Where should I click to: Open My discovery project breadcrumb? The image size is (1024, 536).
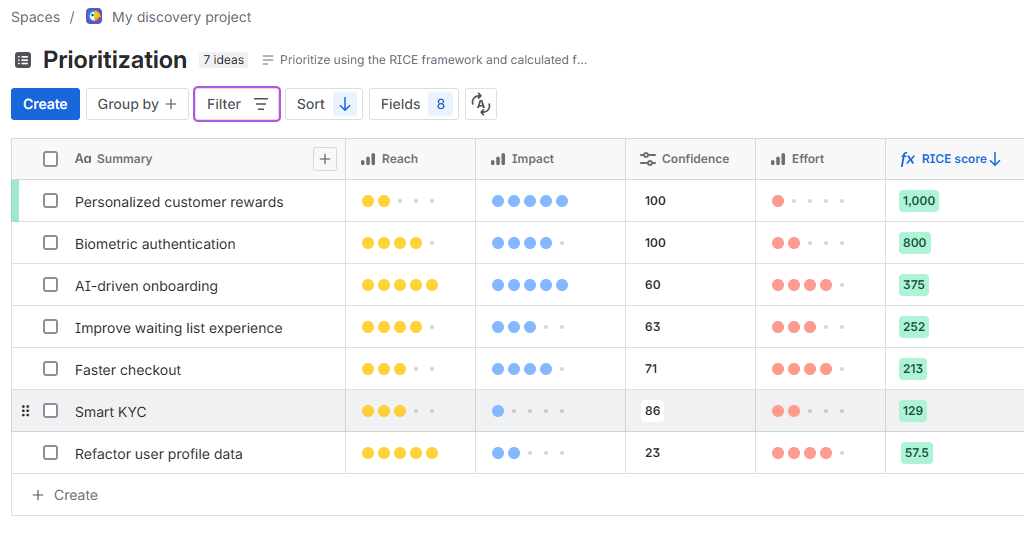pyautogui.click(x=182, y=17)
